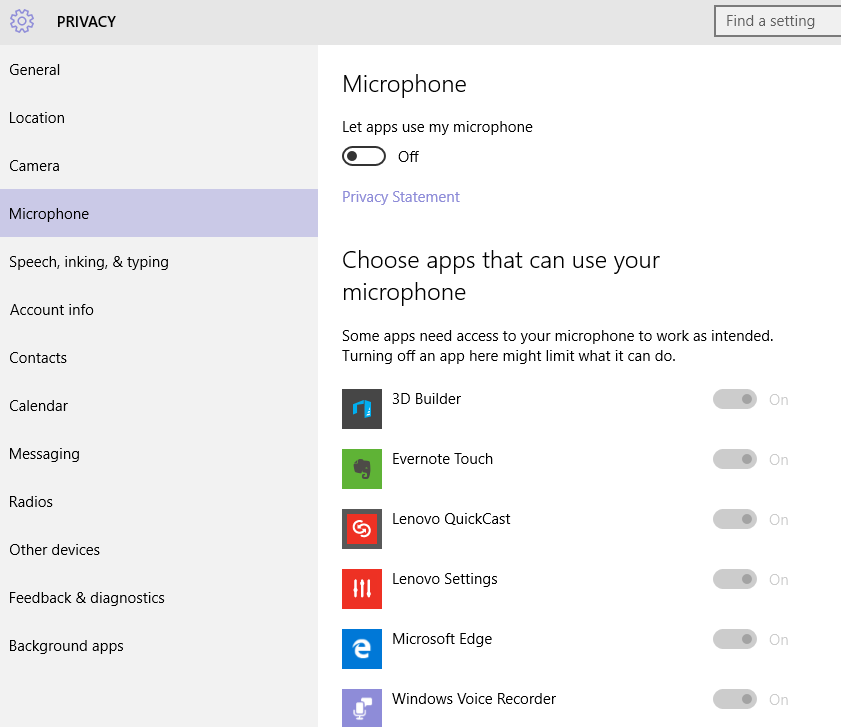Select the Microphone section in sidebar

click(159, 214)
